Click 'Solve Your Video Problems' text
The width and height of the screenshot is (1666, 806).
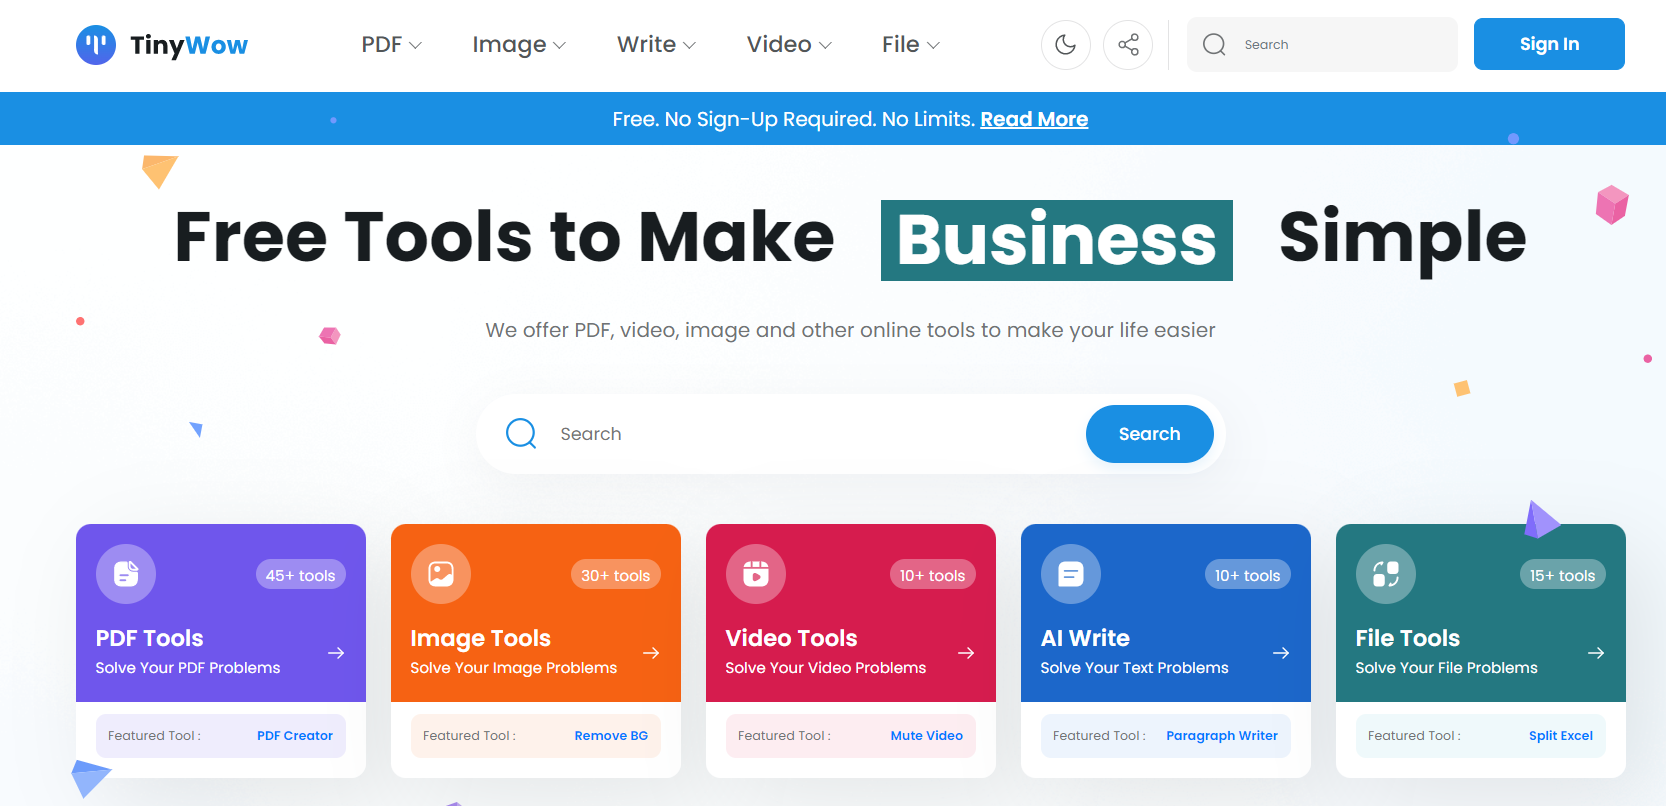pyautogui.click(x=826, y=668)
